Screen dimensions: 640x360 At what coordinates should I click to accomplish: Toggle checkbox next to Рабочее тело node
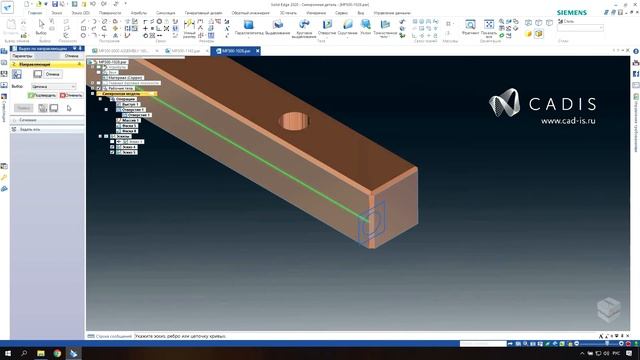coord(98,88)
